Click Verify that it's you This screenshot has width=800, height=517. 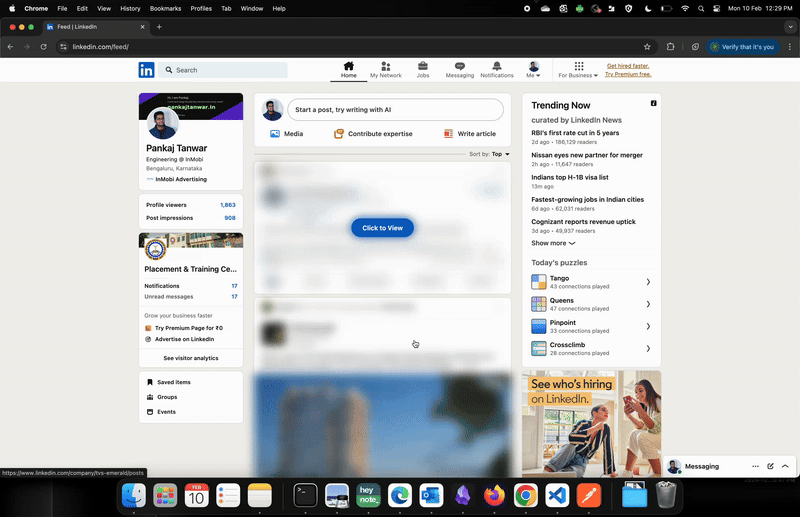[x=742, y=47]
